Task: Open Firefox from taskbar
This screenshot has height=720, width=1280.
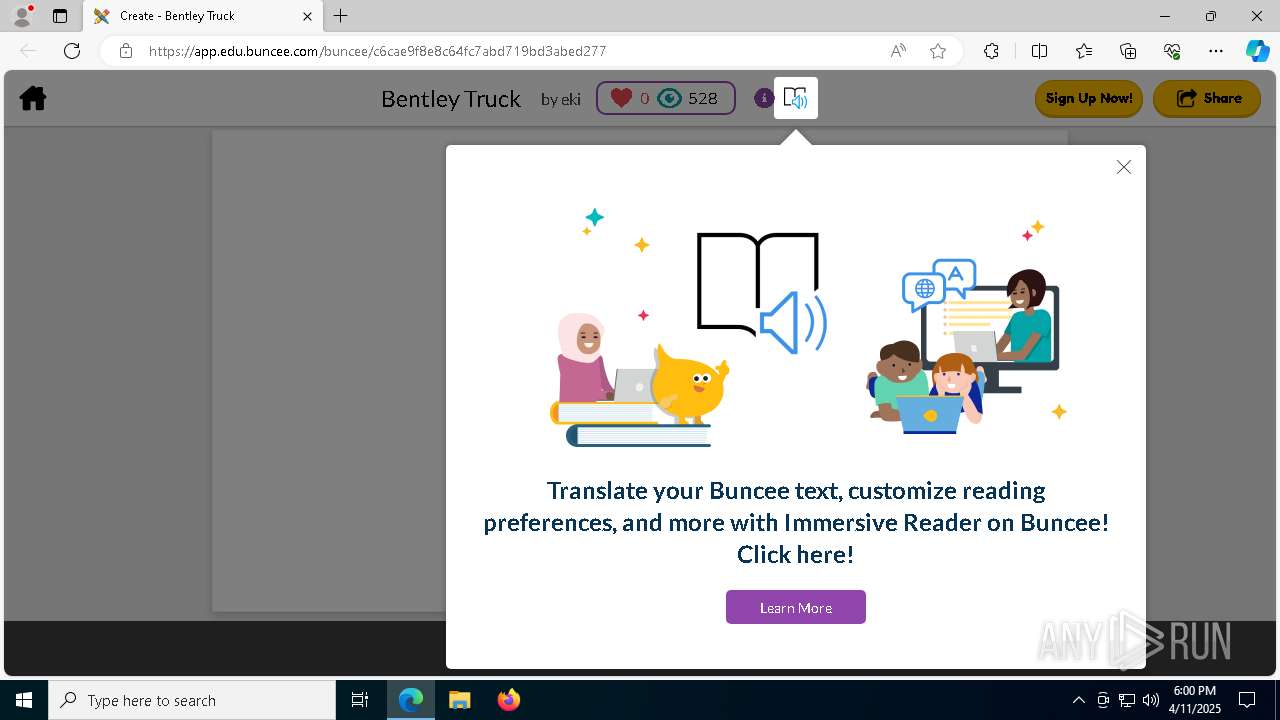Action: click(508, 700)
